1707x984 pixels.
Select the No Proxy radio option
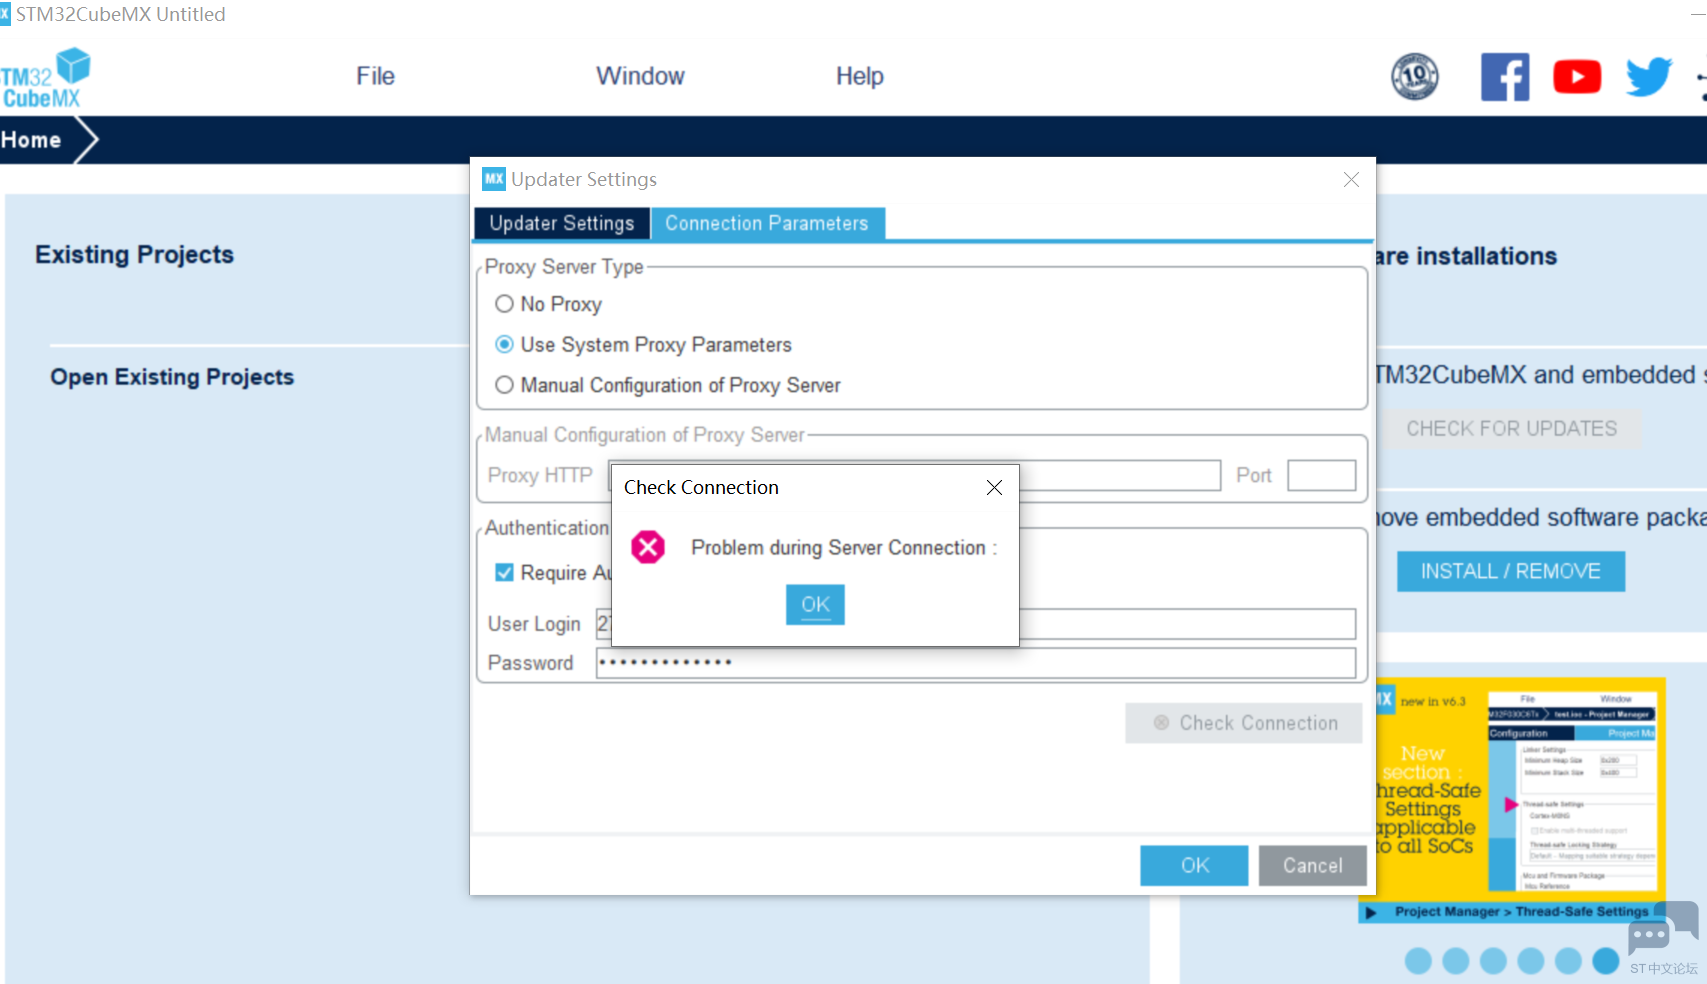pos(549,304)
